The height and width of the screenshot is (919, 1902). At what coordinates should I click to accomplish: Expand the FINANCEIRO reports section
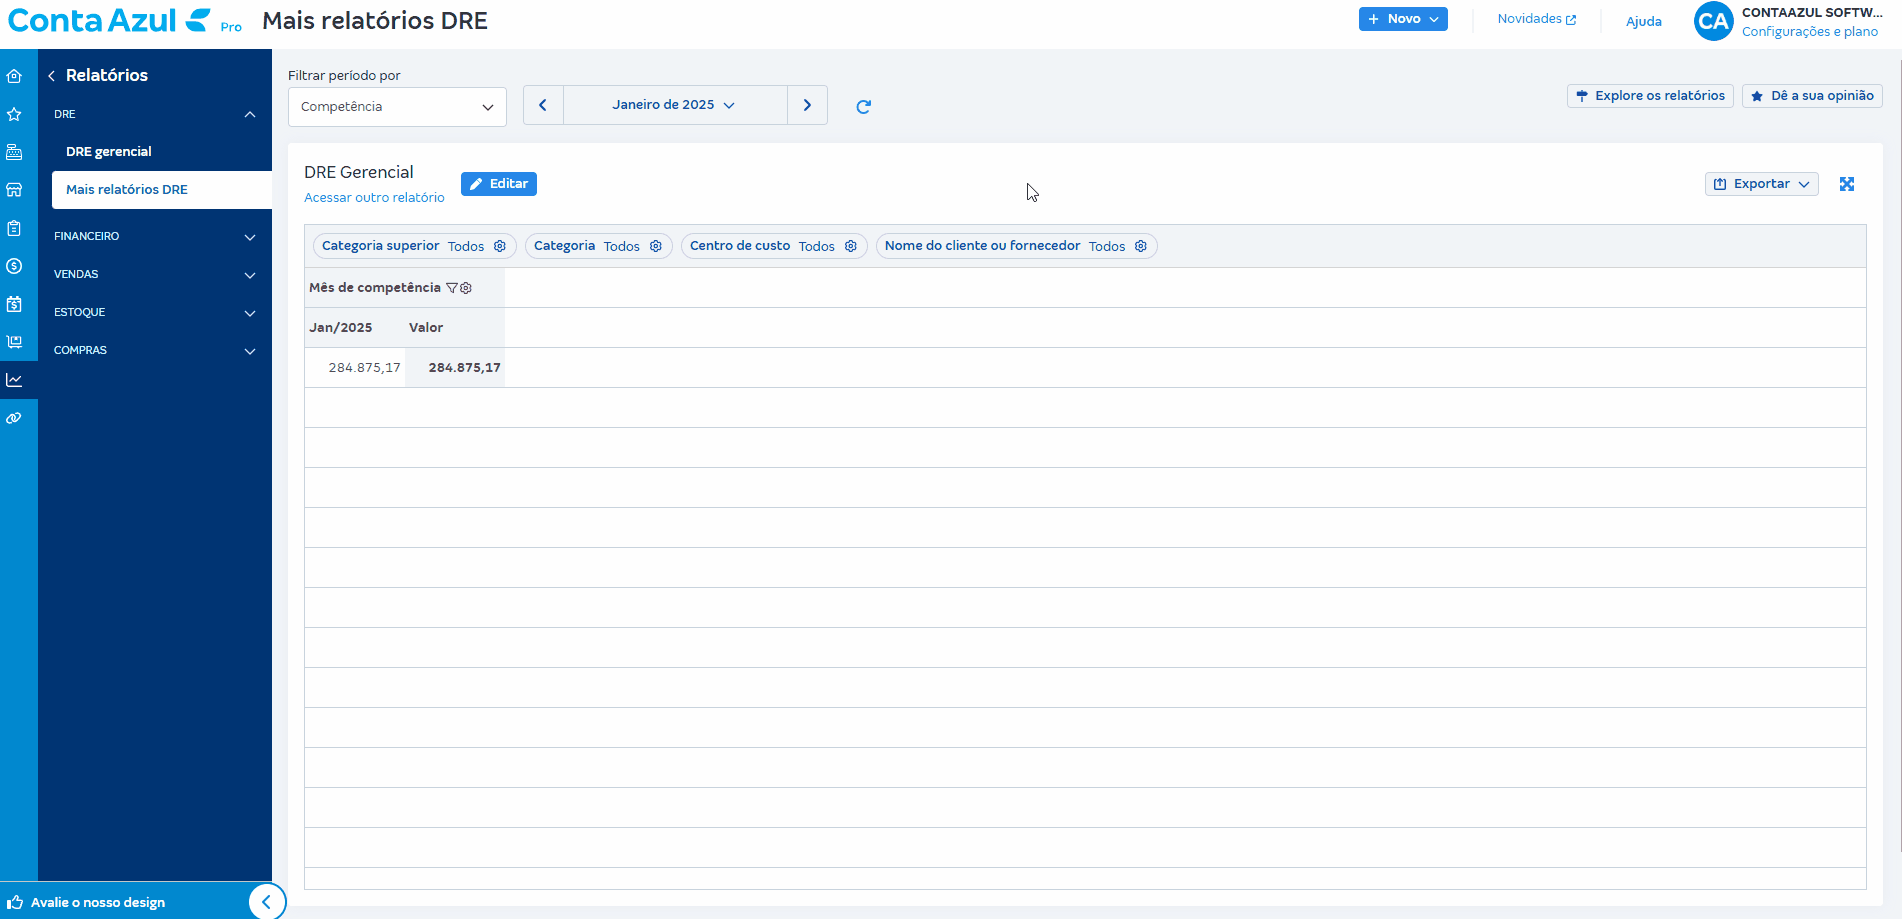coord(155,237)
